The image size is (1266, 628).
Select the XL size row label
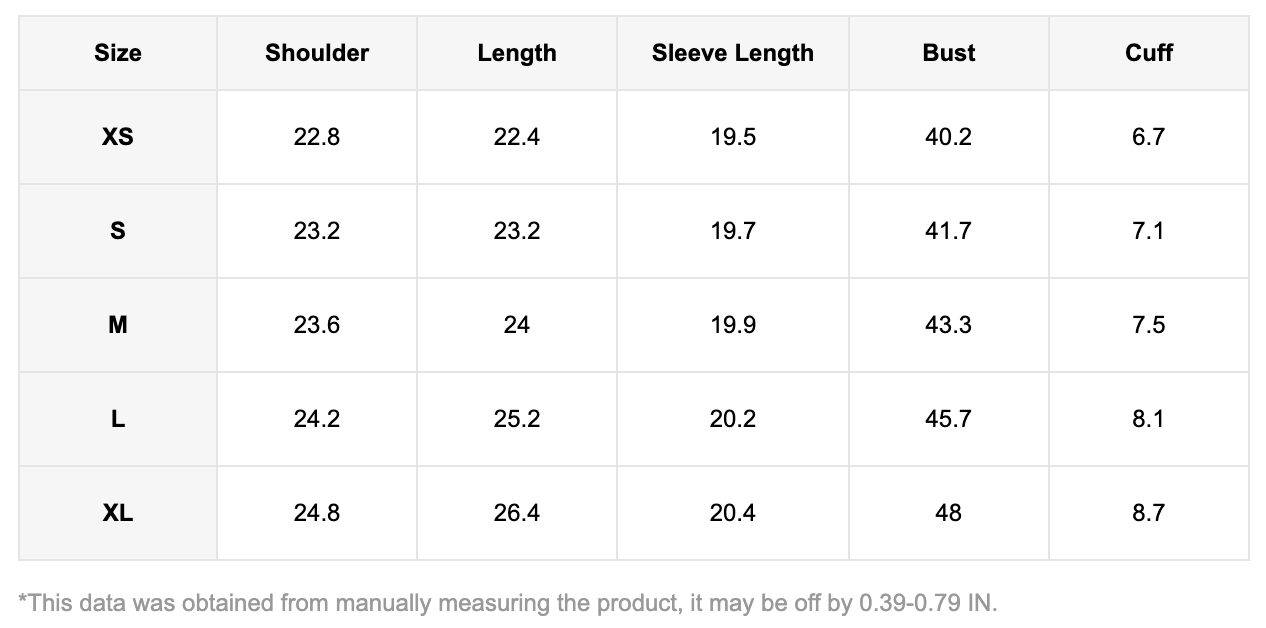point(118,513)
